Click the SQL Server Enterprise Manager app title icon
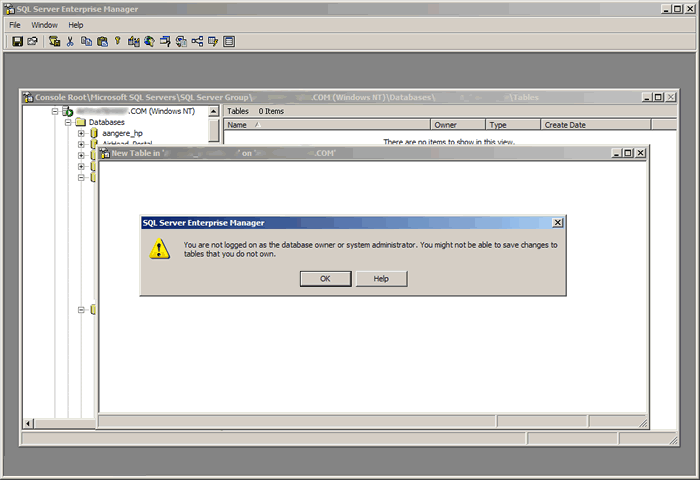Screen dimensions: 700x480 9,9
